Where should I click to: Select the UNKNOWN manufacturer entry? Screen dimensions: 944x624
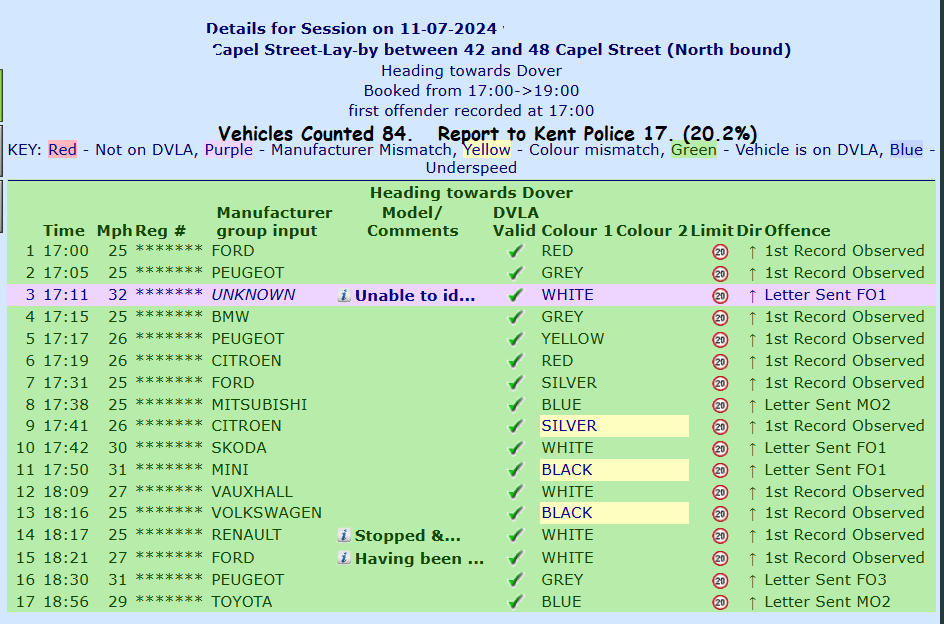pos(253,295)
